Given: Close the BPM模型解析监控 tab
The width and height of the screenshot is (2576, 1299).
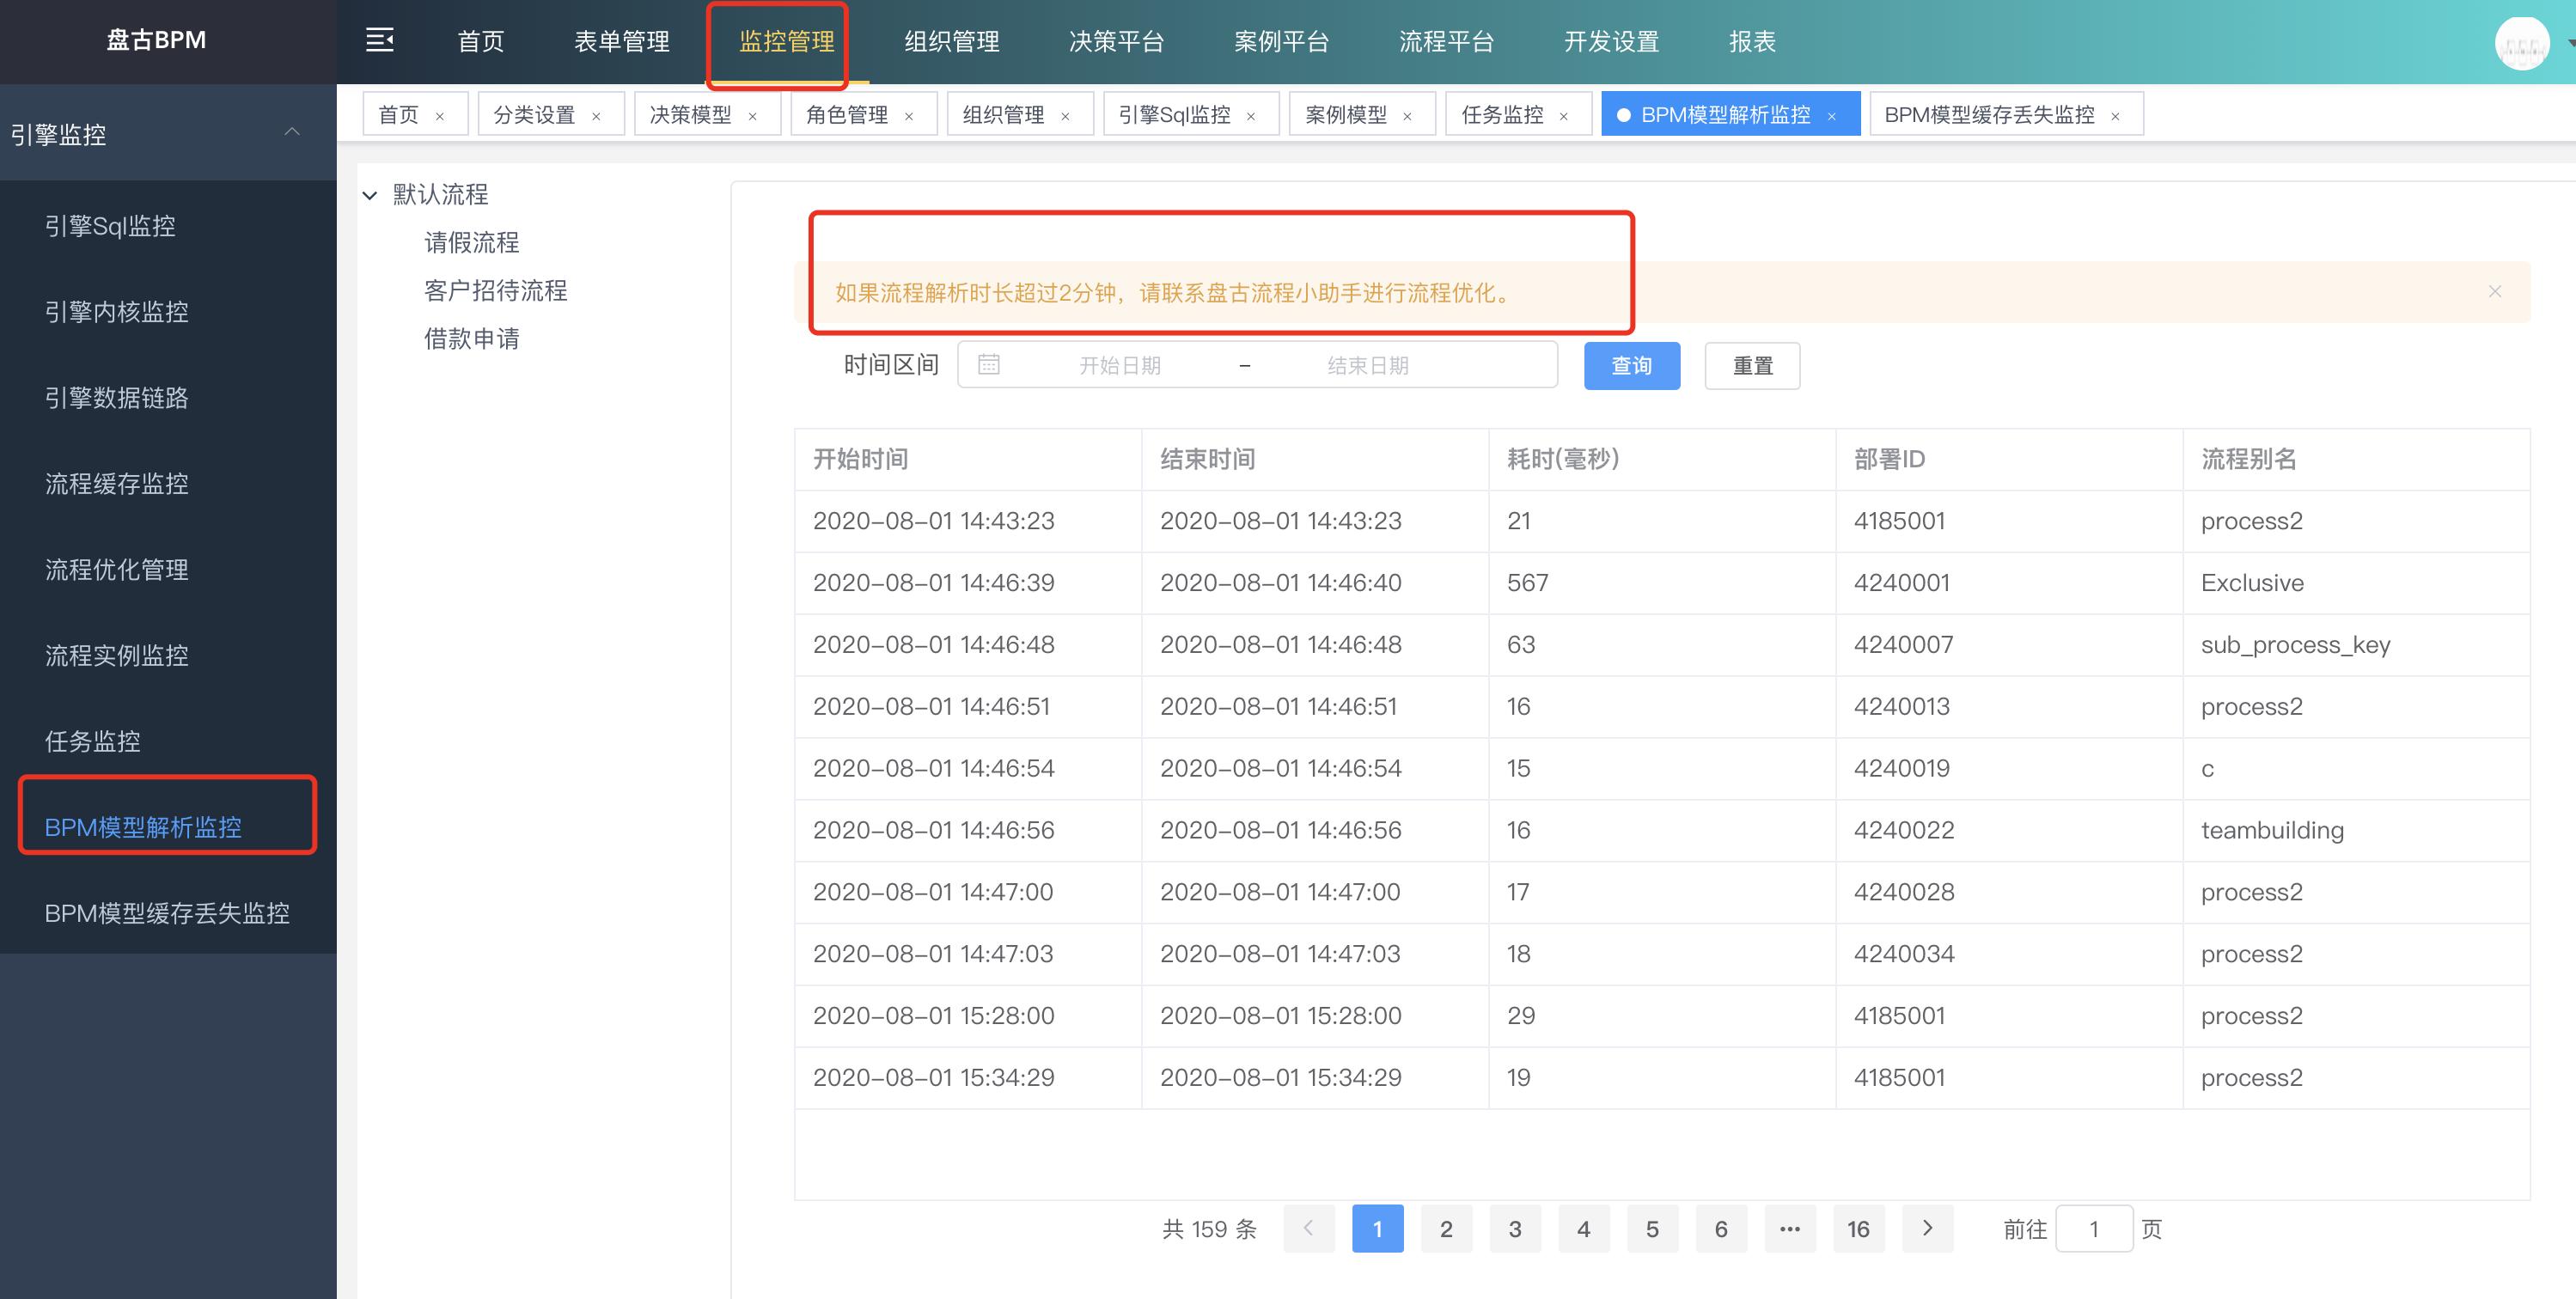Looking at the screenshot, I should pyautogui.click(x=1831, y=117).
